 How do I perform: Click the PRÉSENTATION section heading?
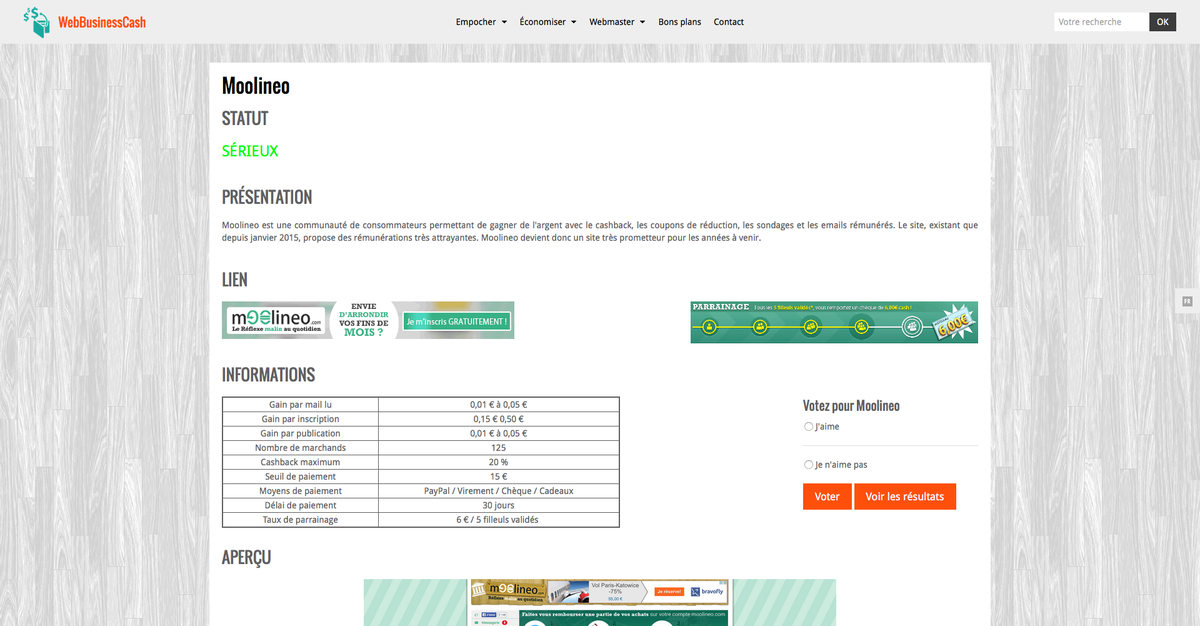pyautogui.click(x=267, y=197)
